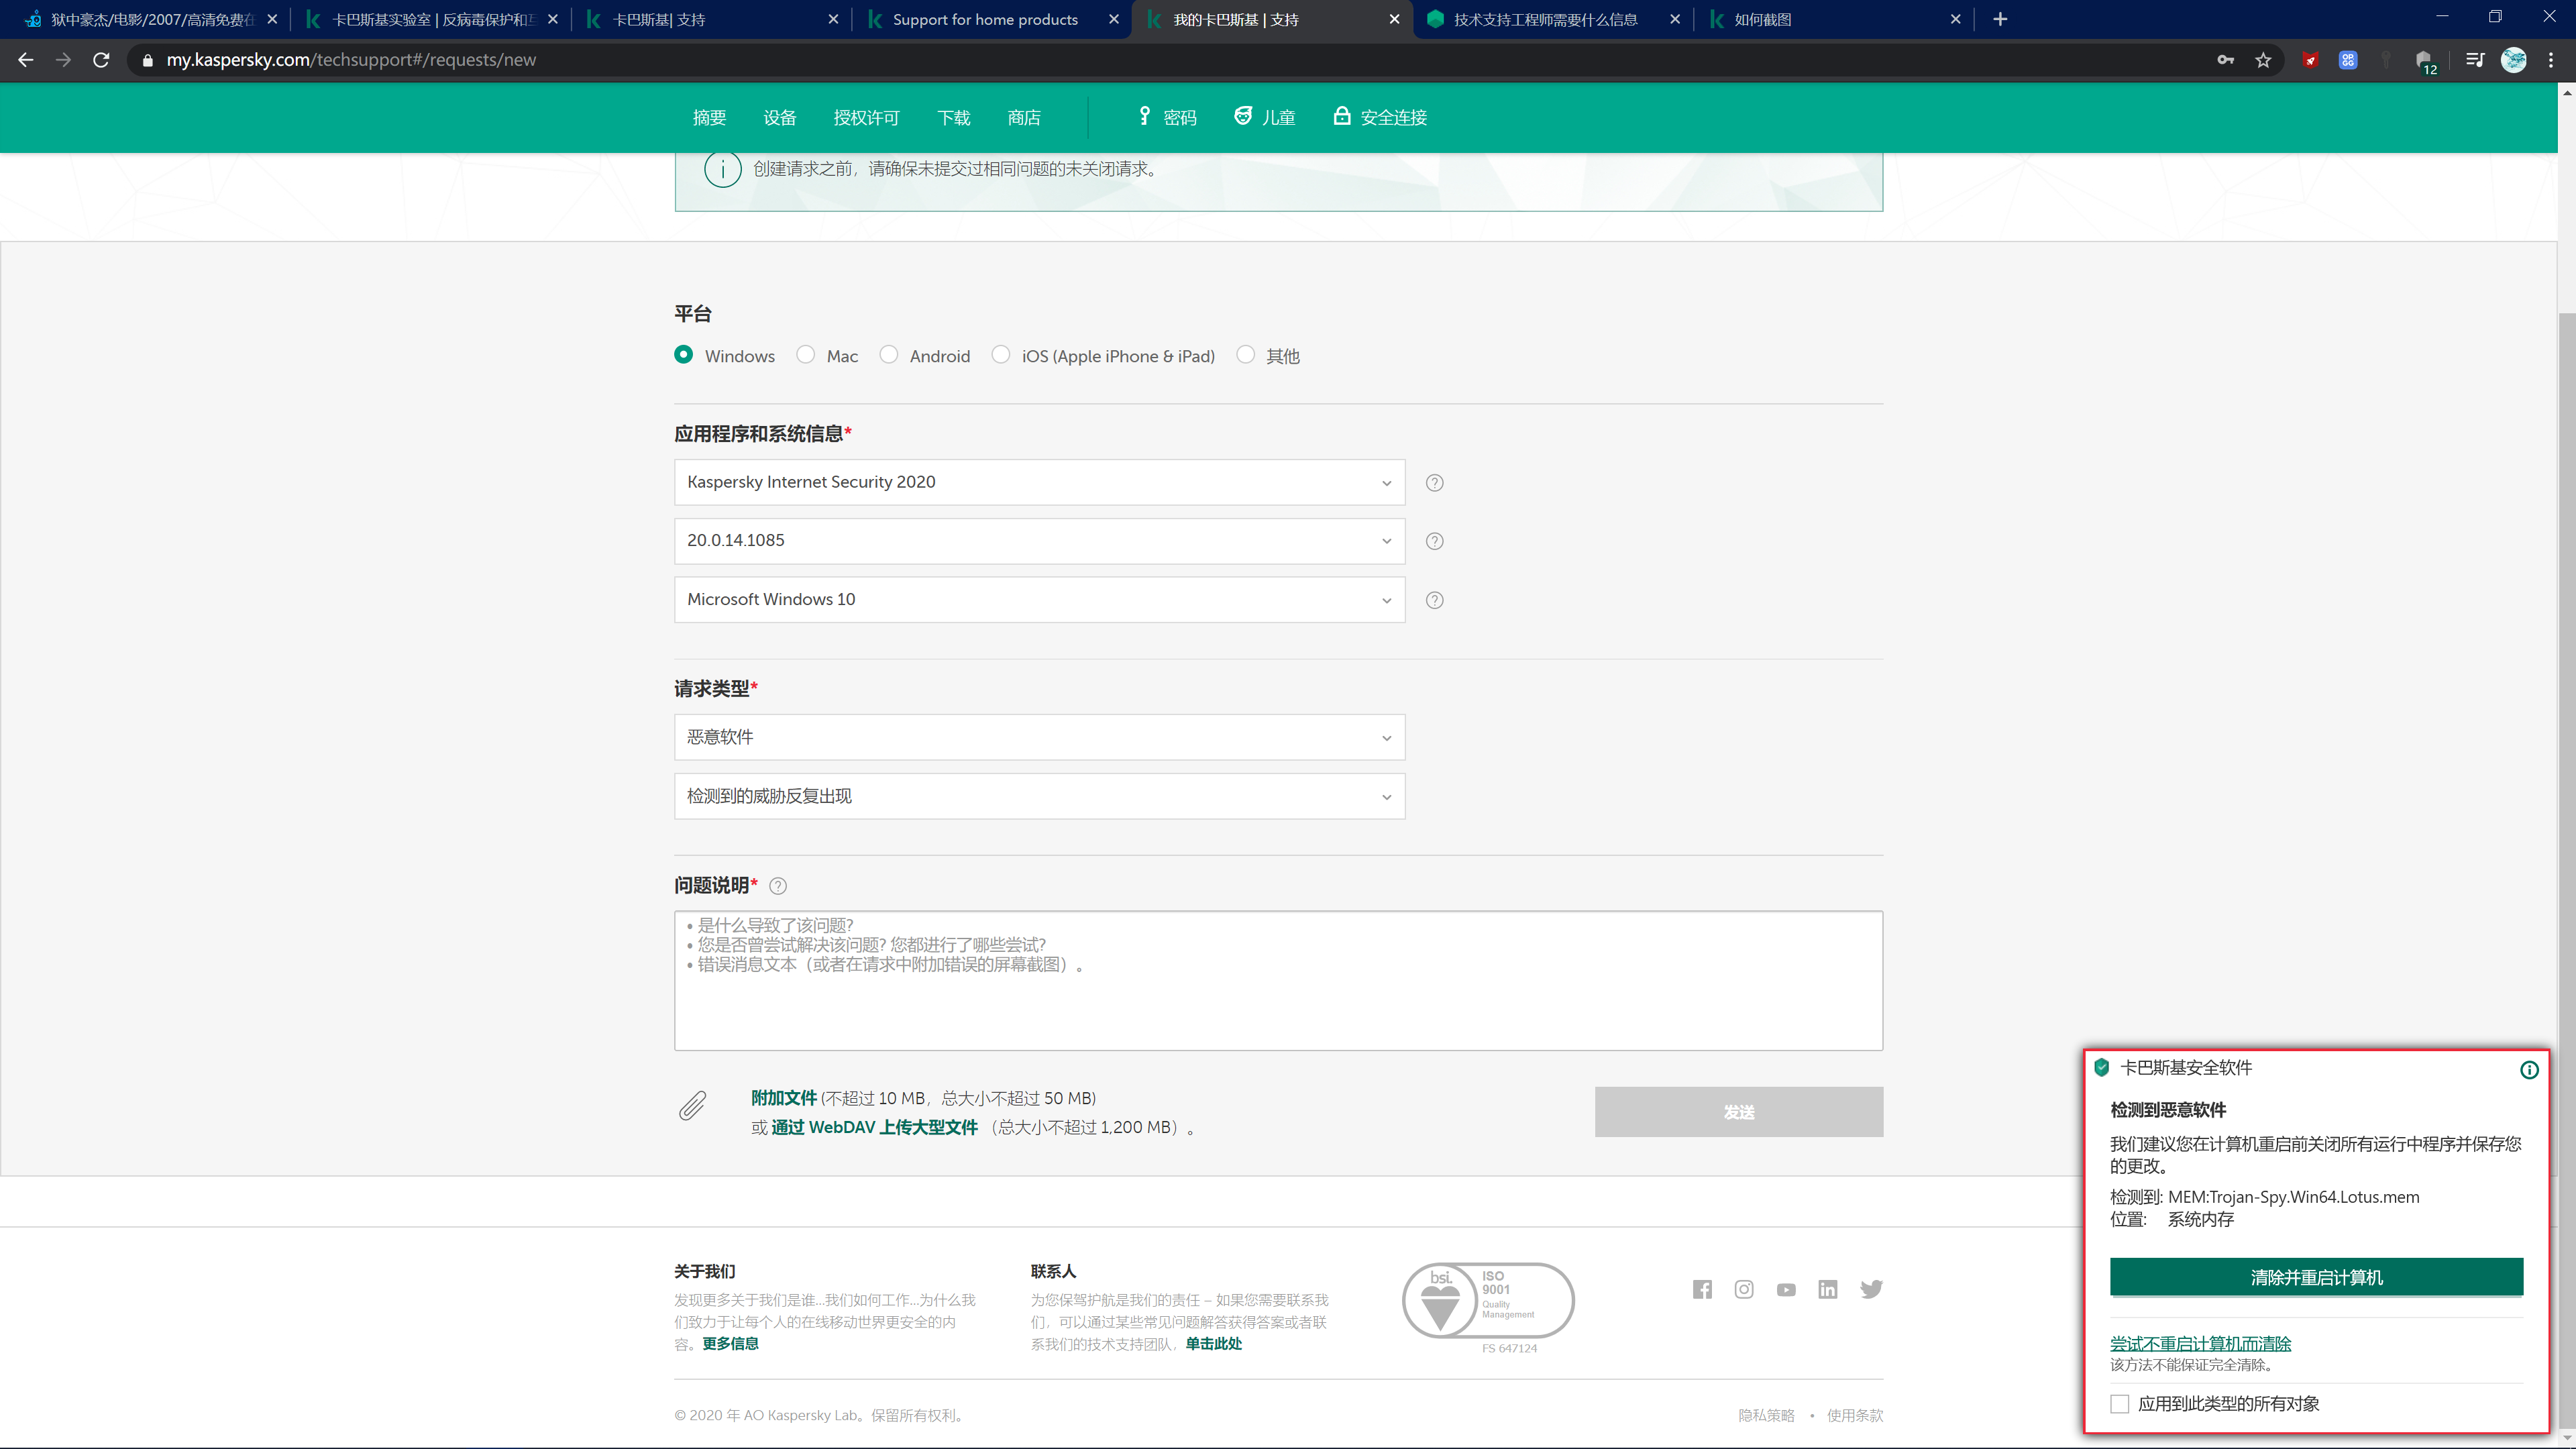Click the 清除并重启计算机 button
This screenshot has width=2576, height=1449.
2316,1277
